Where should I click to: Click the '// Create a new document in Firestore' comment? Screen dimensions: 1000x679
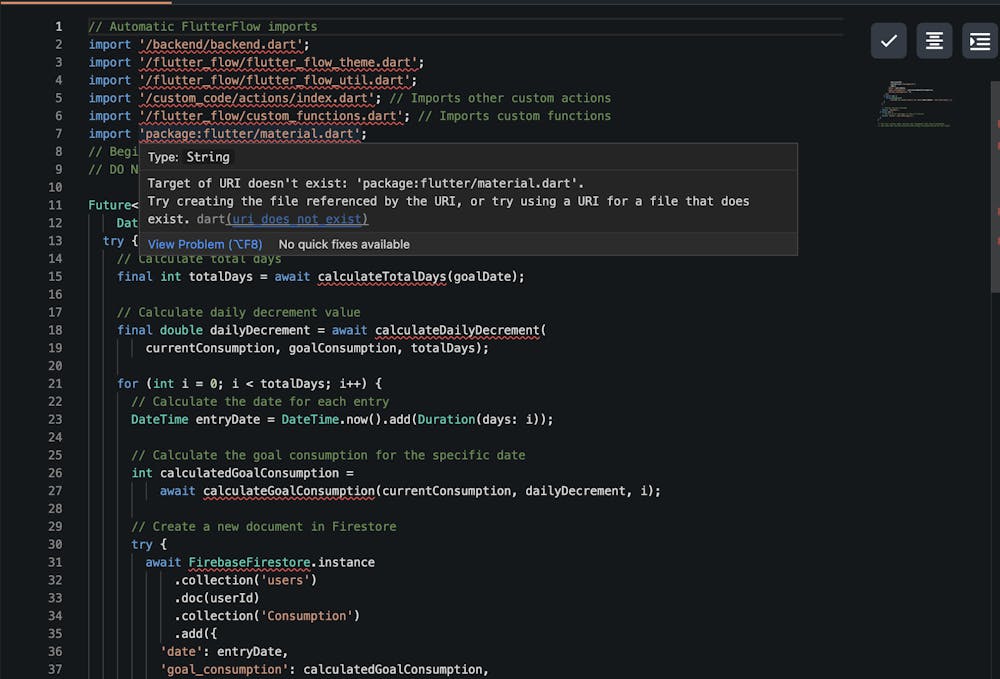[264, 527]
